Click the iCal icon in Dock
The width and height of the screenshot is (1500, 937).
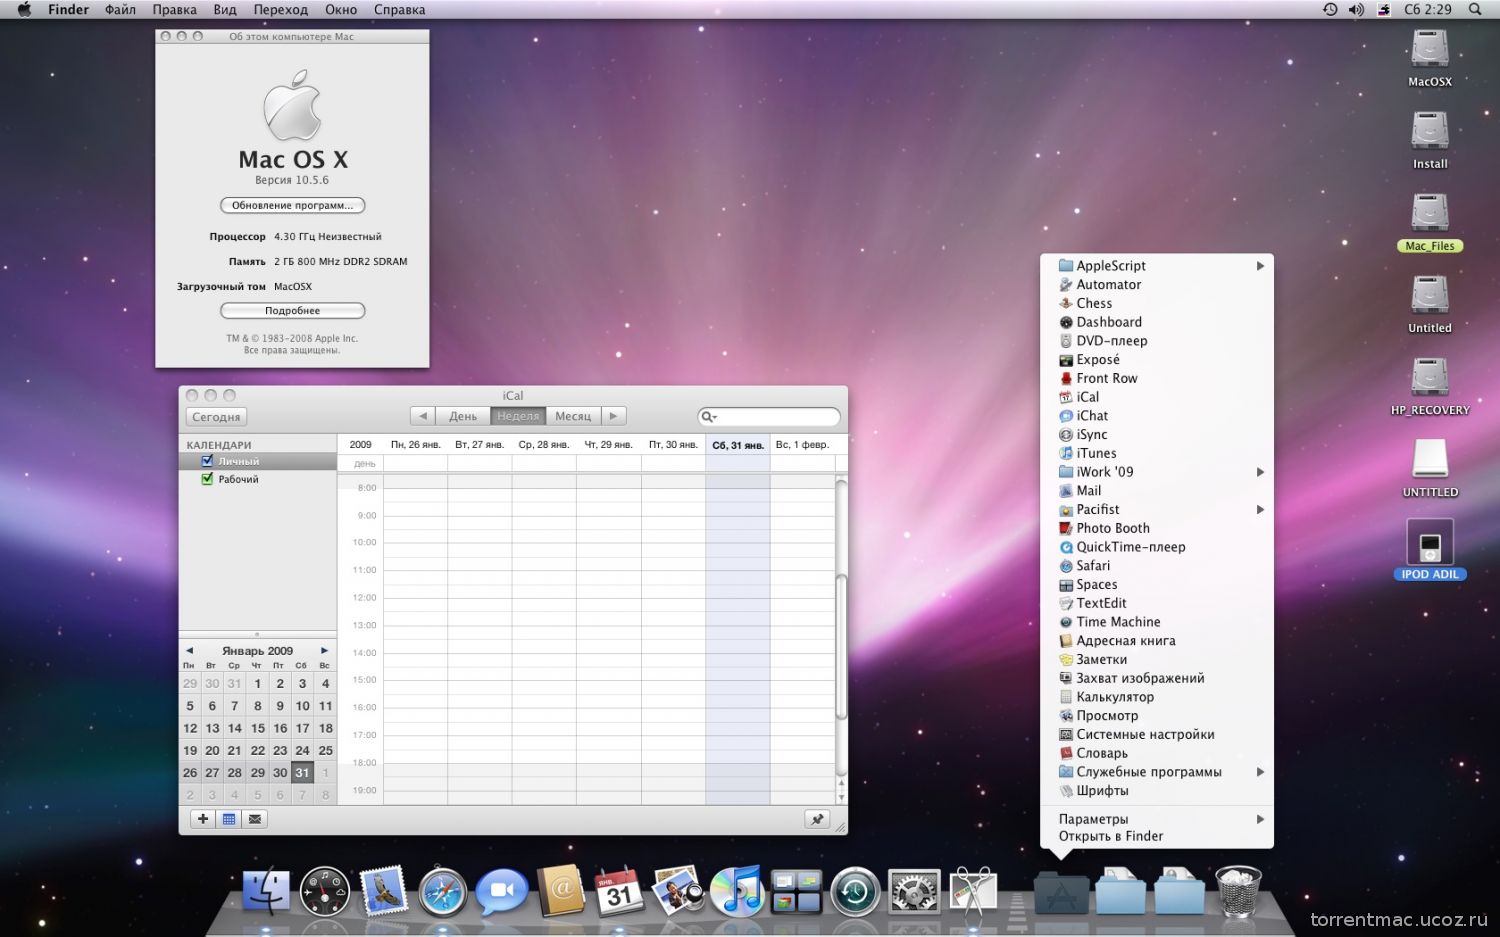click(x=619, y=891)
